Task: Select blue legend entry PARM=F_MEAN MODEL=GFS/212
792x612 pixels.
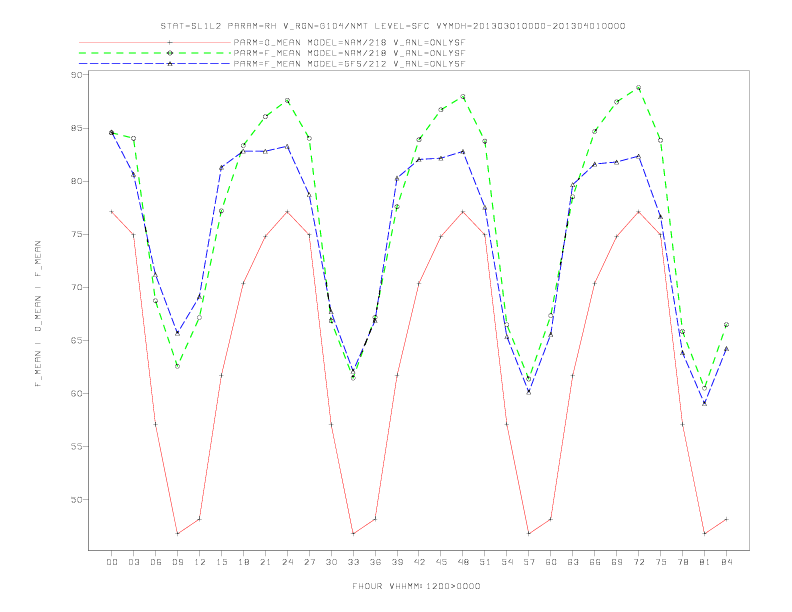Action: pyautogui.click(x=349, y=64)
